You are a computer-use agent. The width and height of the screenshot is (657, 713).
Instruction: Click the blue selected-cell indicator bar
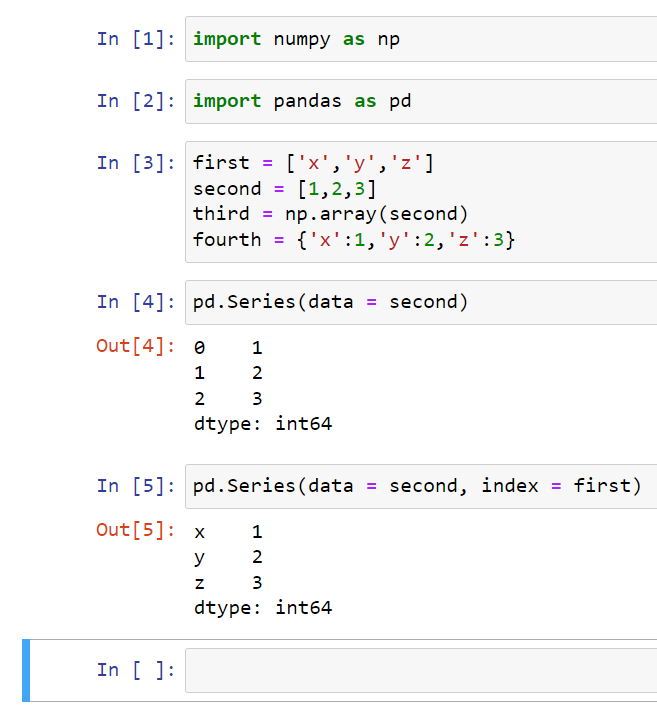pyautogui.click(x=26, y=670)
